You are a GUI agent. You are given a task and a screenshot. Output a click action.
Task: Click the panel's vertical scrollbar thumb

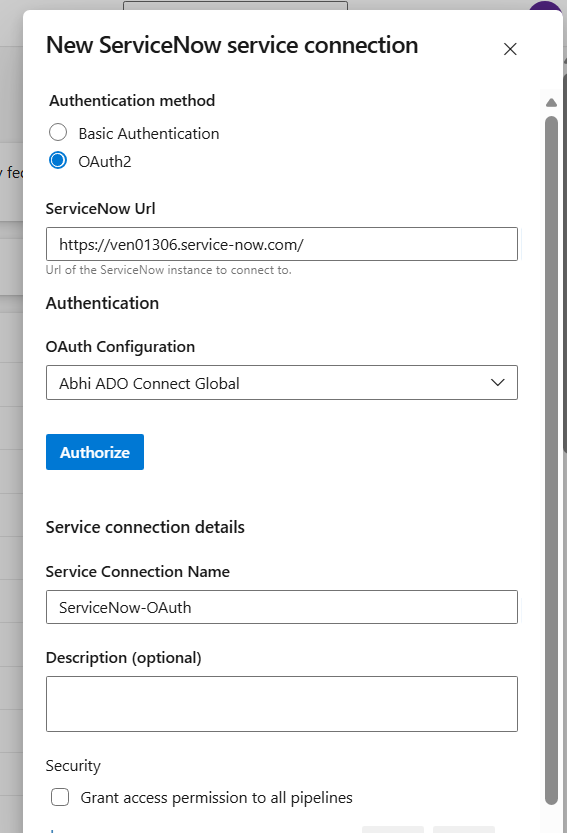point(552,460)
